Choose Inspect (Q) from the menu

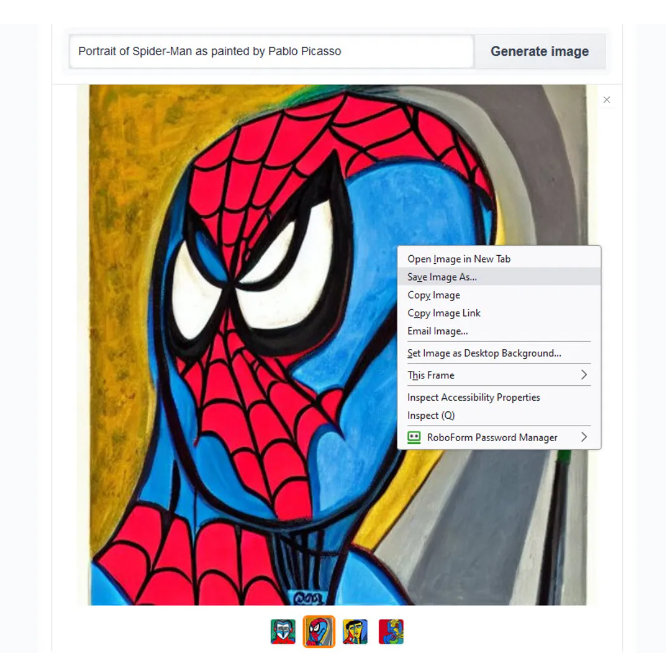point(499,415)
